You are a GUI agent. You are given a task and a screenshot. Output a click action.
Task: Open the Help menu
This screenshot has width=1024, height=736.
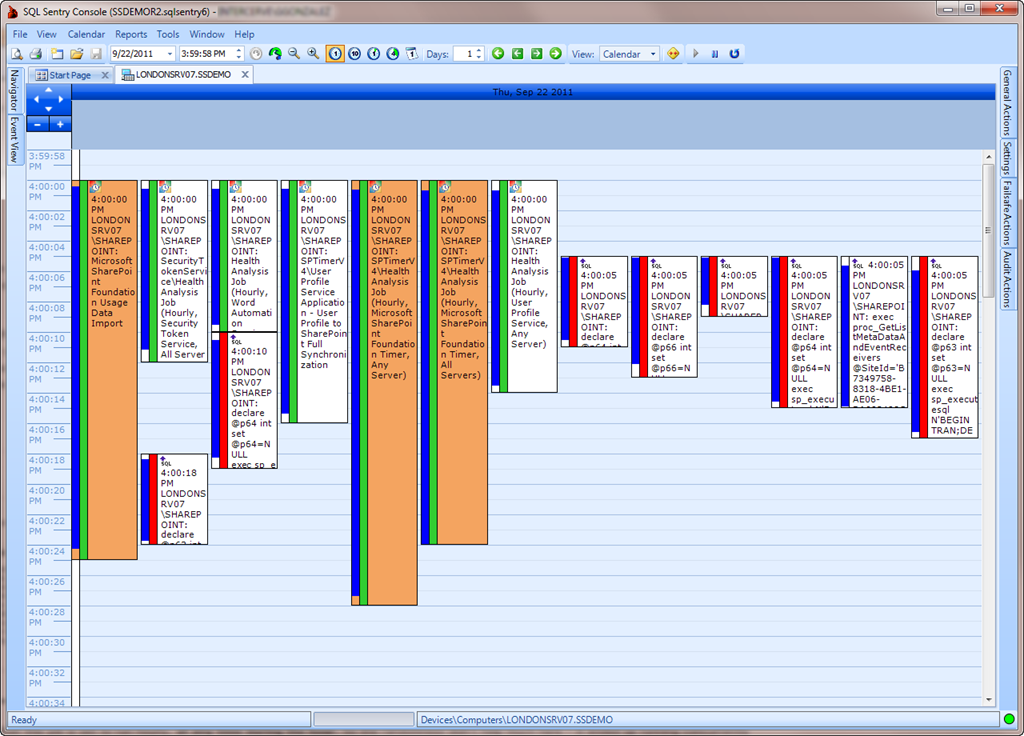tap(244, 34)
